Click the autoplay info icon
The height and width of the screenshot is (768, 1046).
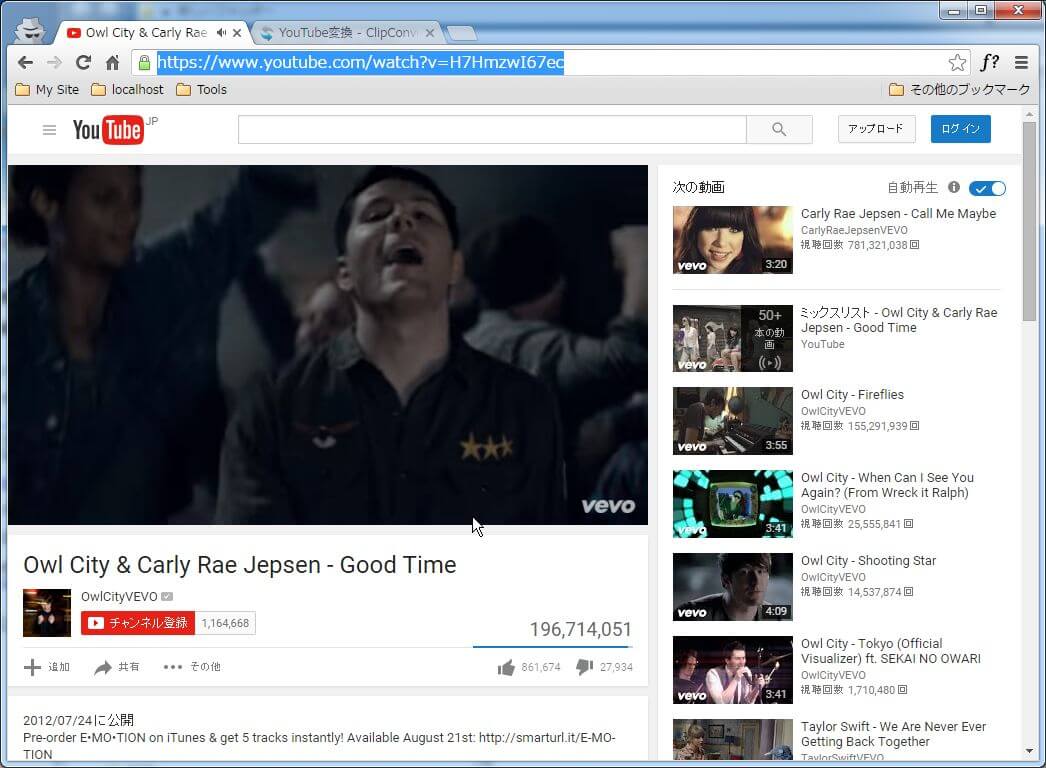pos(953,188)
